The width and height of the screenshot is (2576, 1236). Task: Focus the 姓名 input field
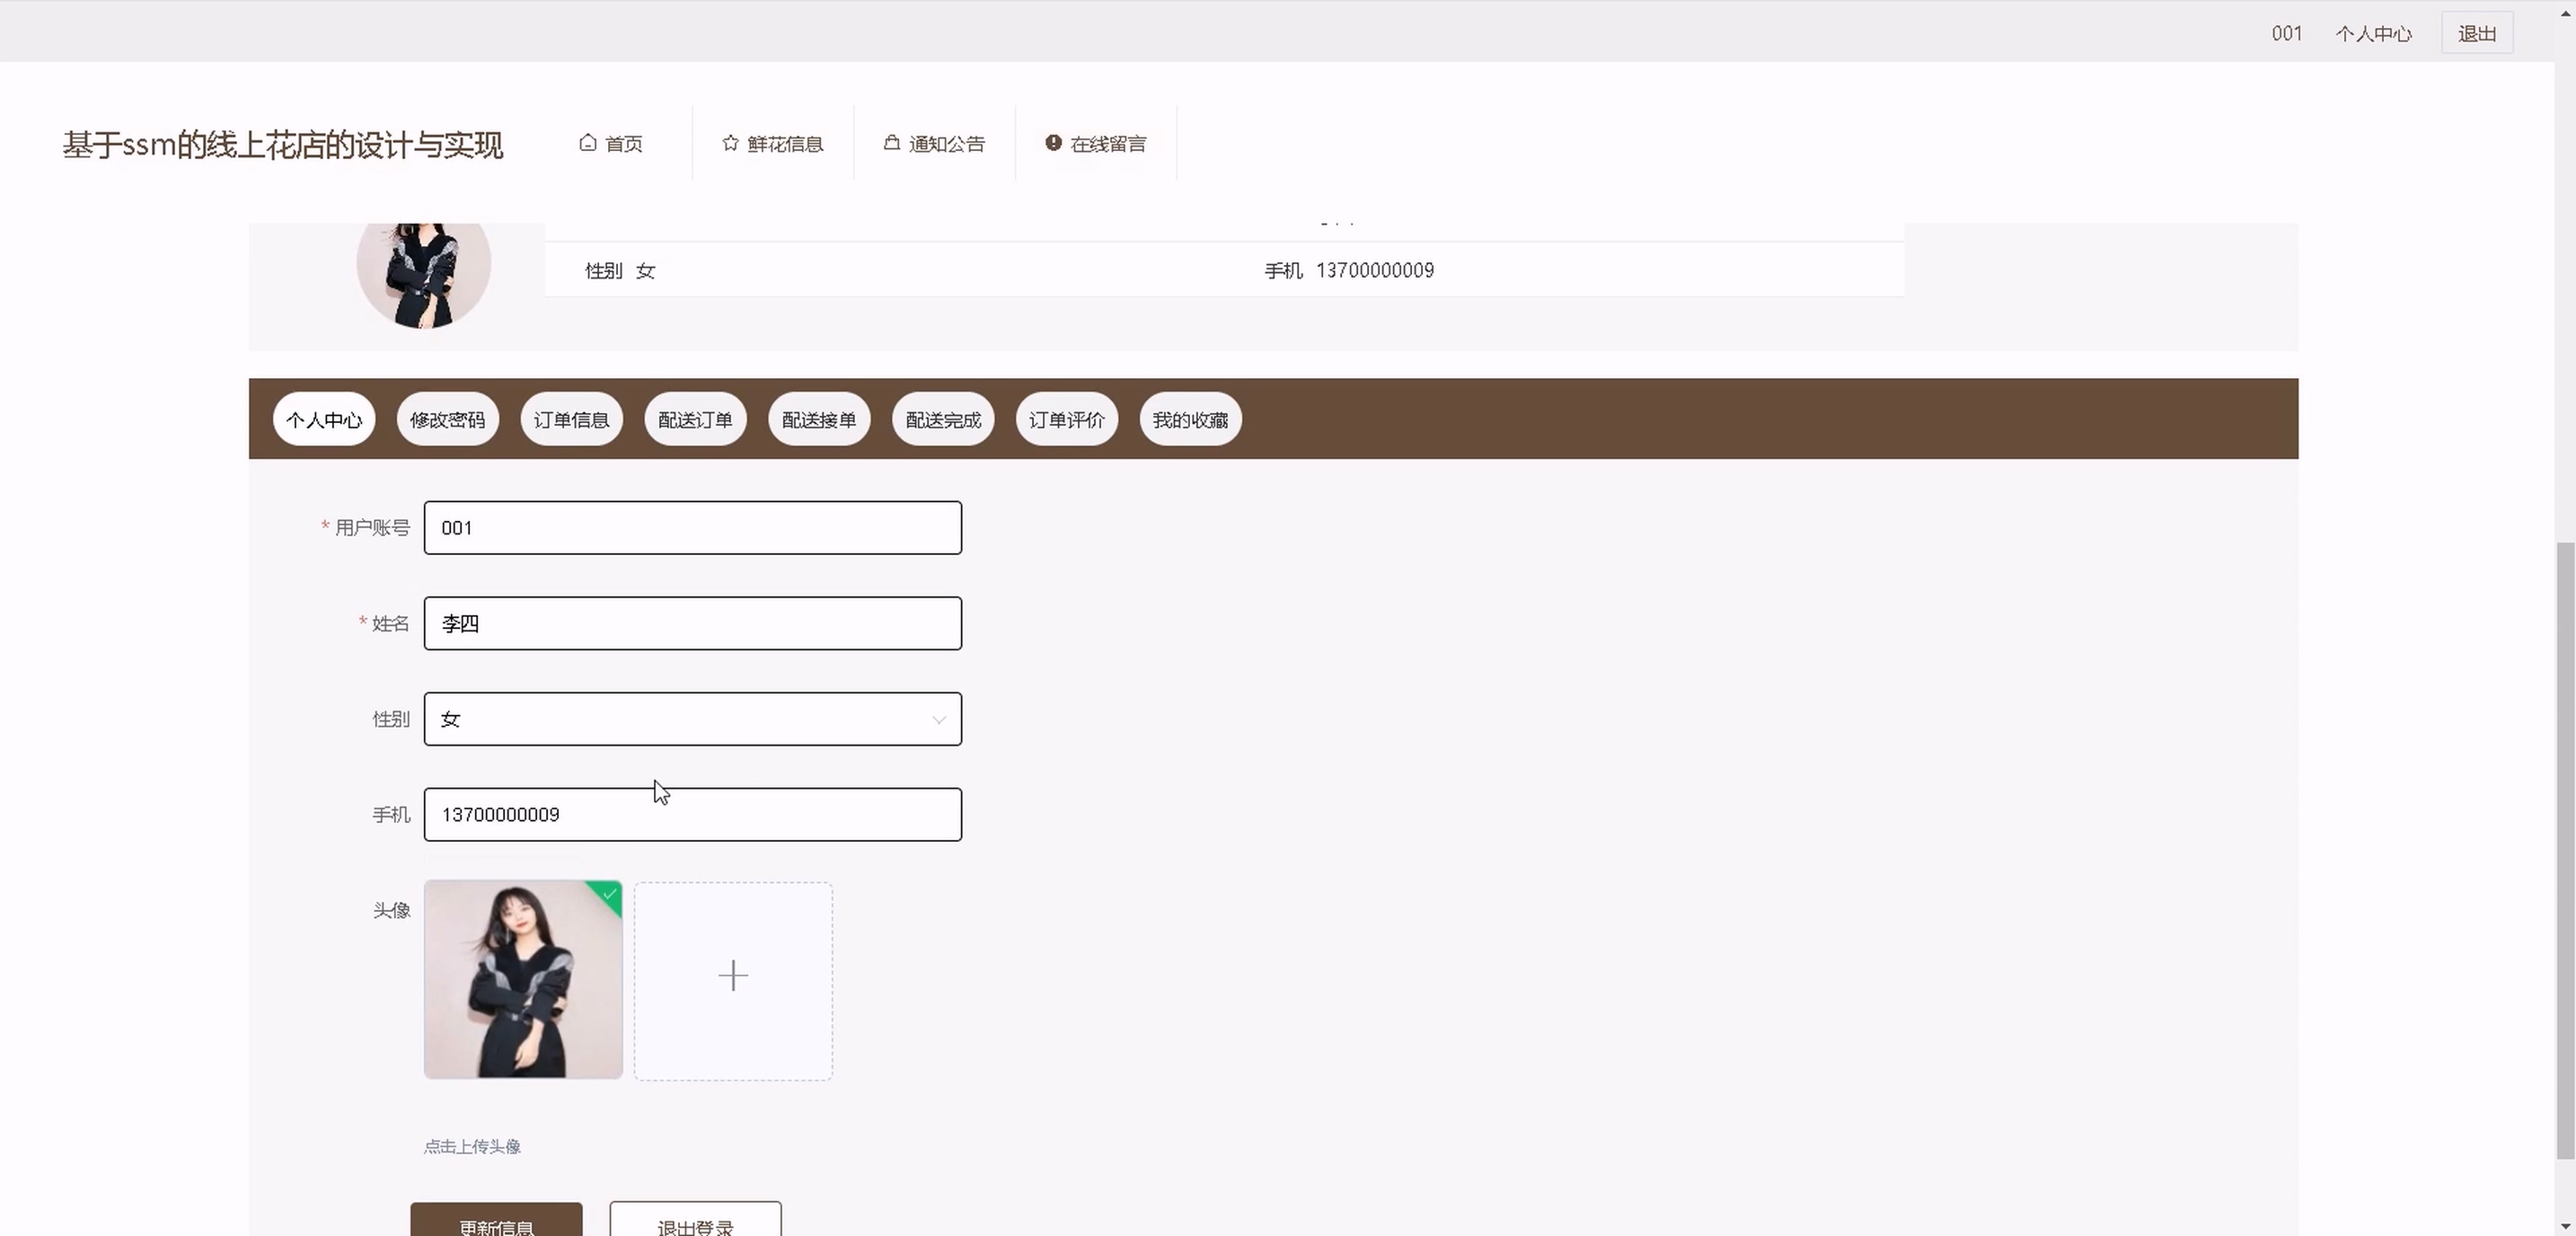click(x=693, y=624)
